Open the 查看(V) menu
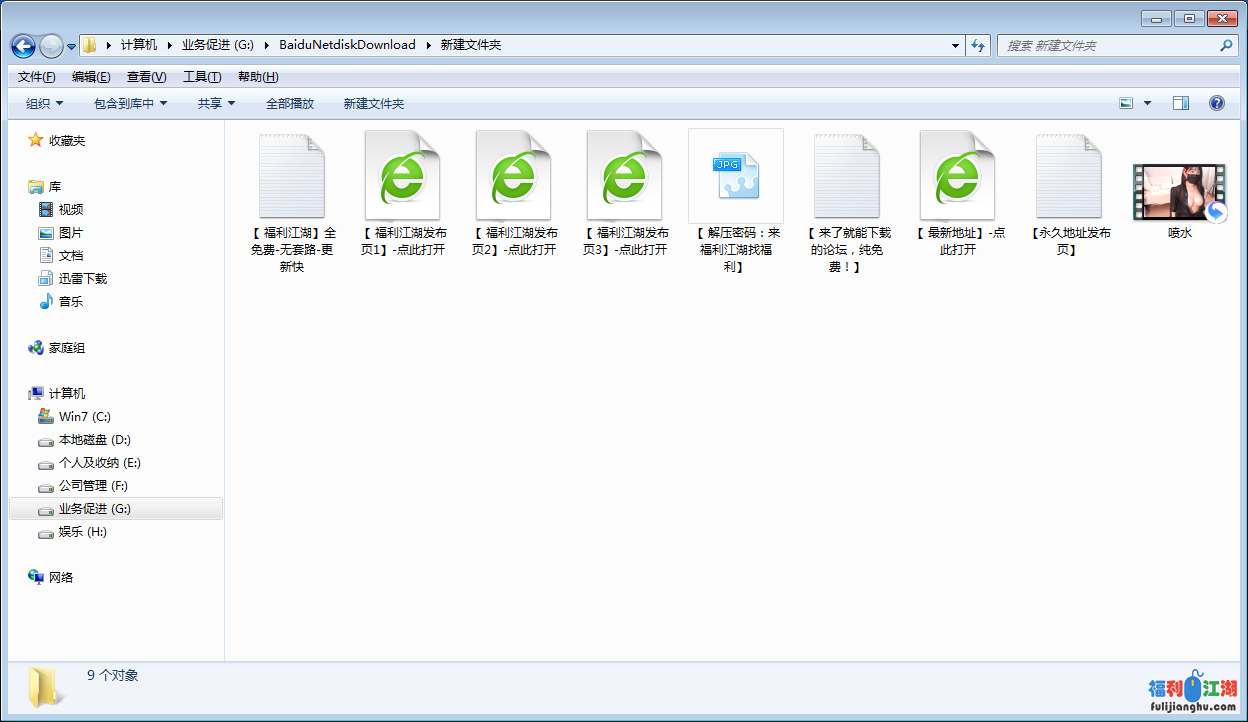Image resolution: width=1248 pixels, height=722 pixels. click(146, 77)
